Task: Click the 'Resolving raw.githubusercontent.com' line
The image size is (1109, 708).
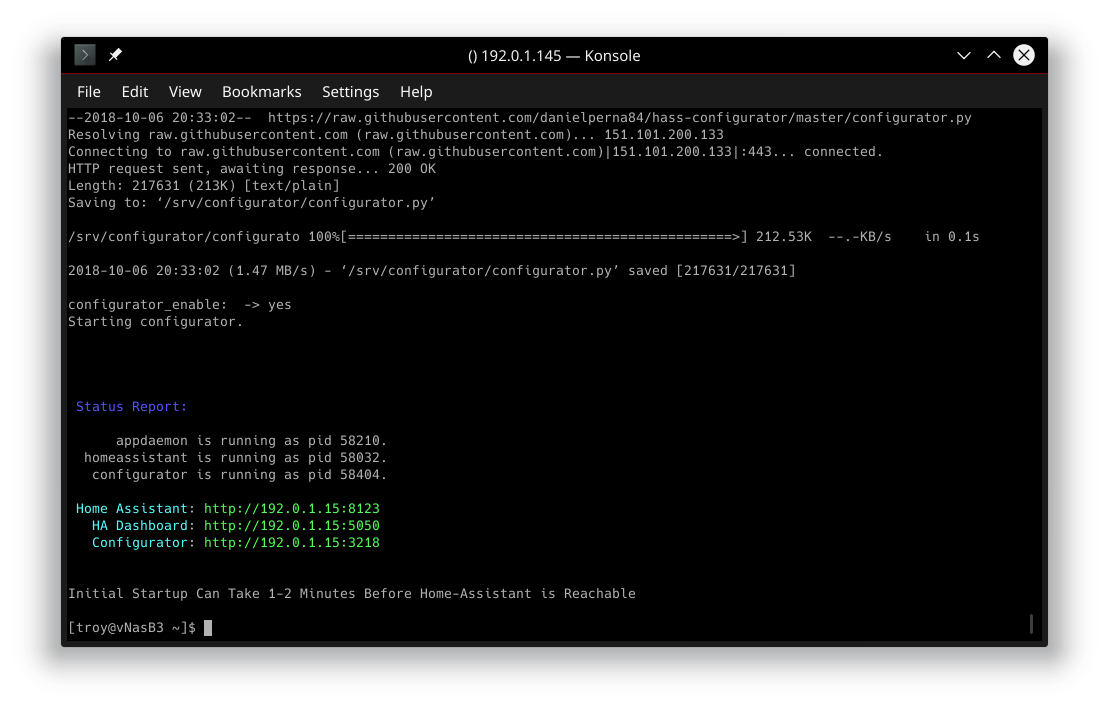Action: click(x=396, y=134)
